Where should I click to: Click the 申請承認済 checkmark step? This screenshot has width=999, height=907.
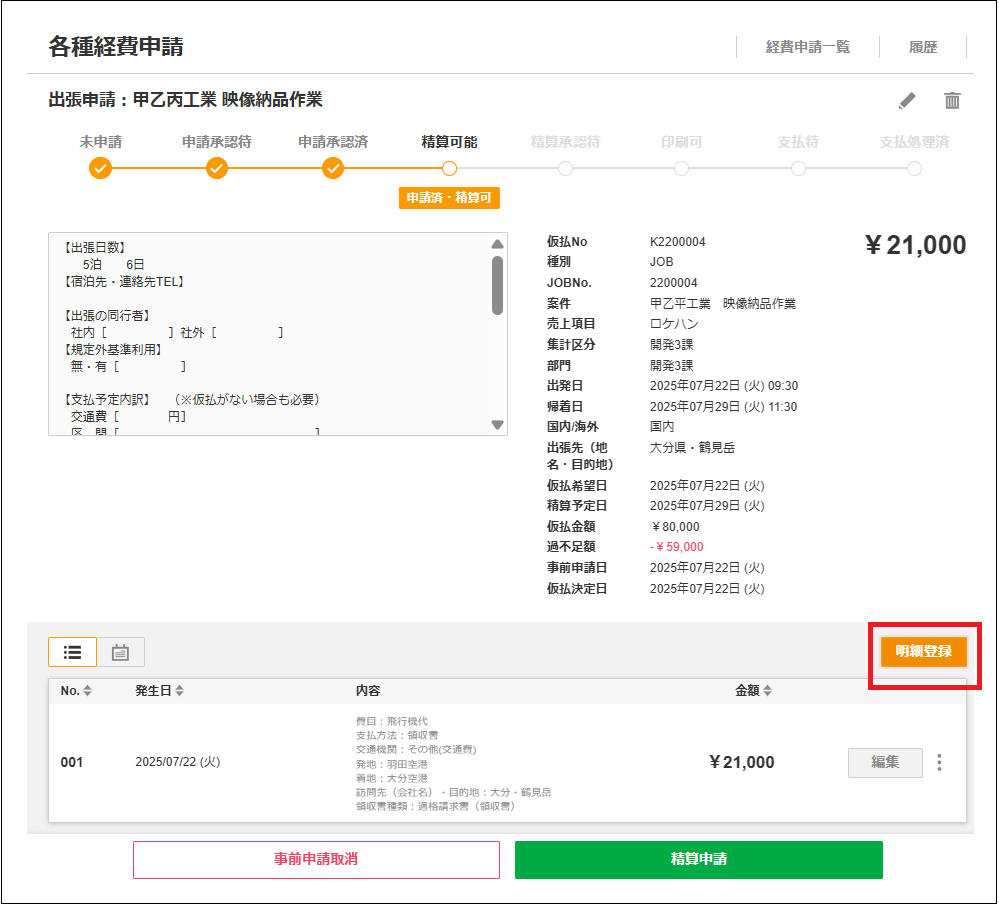click(x=333, y=168)
